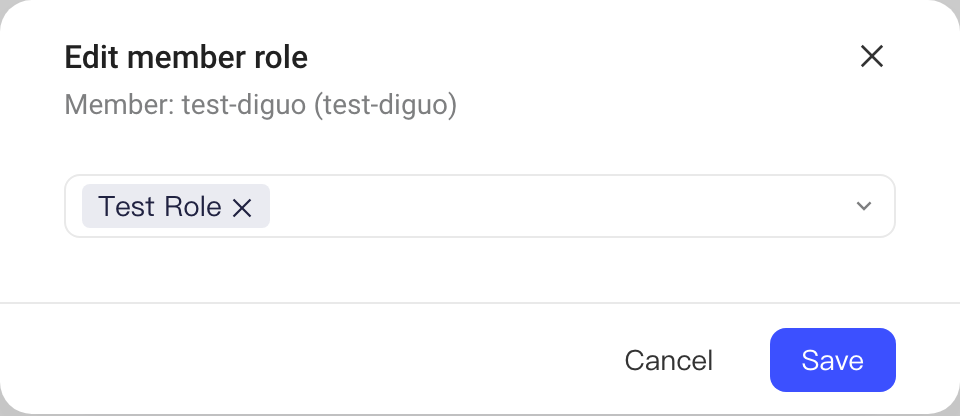960x416 pixels.
Task: Click inside role field after Test Role tag
Action: point(560,206)
